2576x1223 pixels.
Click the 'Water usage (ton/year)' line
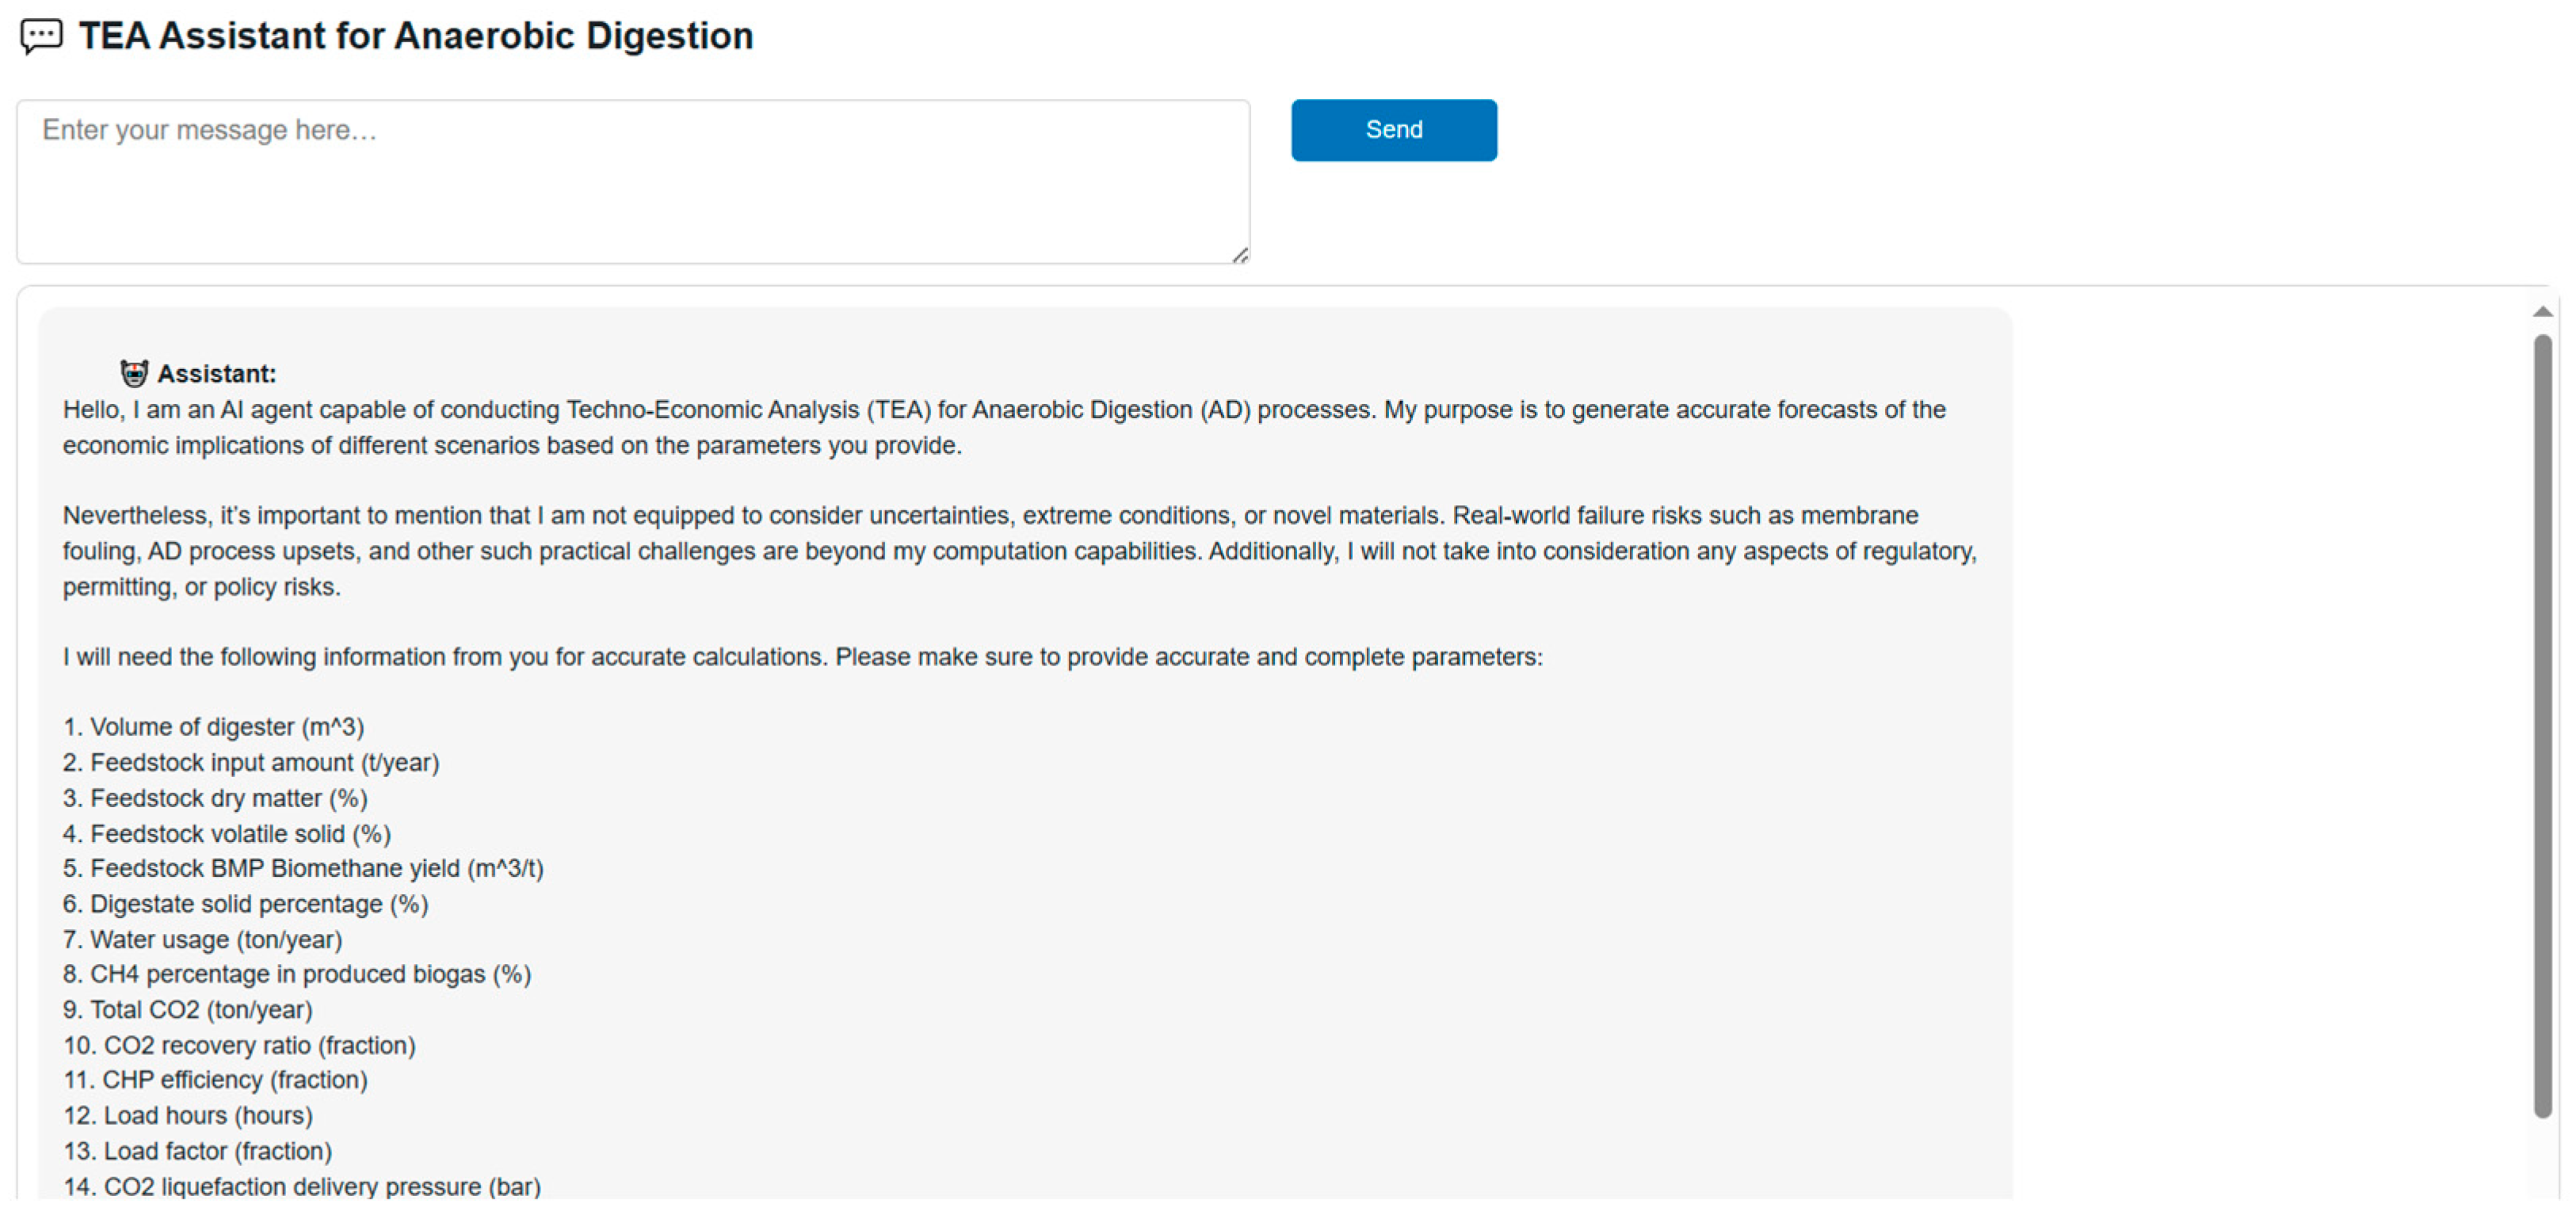tap(203, 940)
